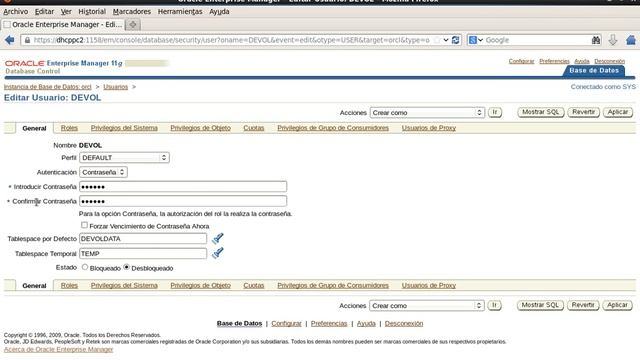Enable Forzar Vencimiento de Contraseña Ahora checkbox

[84, 225]
